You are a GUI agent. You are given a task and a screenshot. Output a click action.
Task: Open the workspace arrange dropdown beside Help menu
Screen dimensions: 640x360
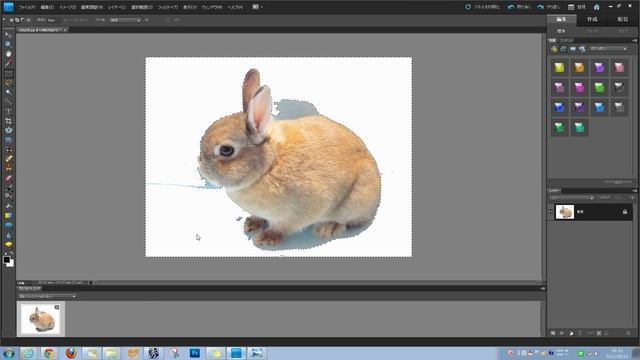pyautogui.click(x=258, y=7)
